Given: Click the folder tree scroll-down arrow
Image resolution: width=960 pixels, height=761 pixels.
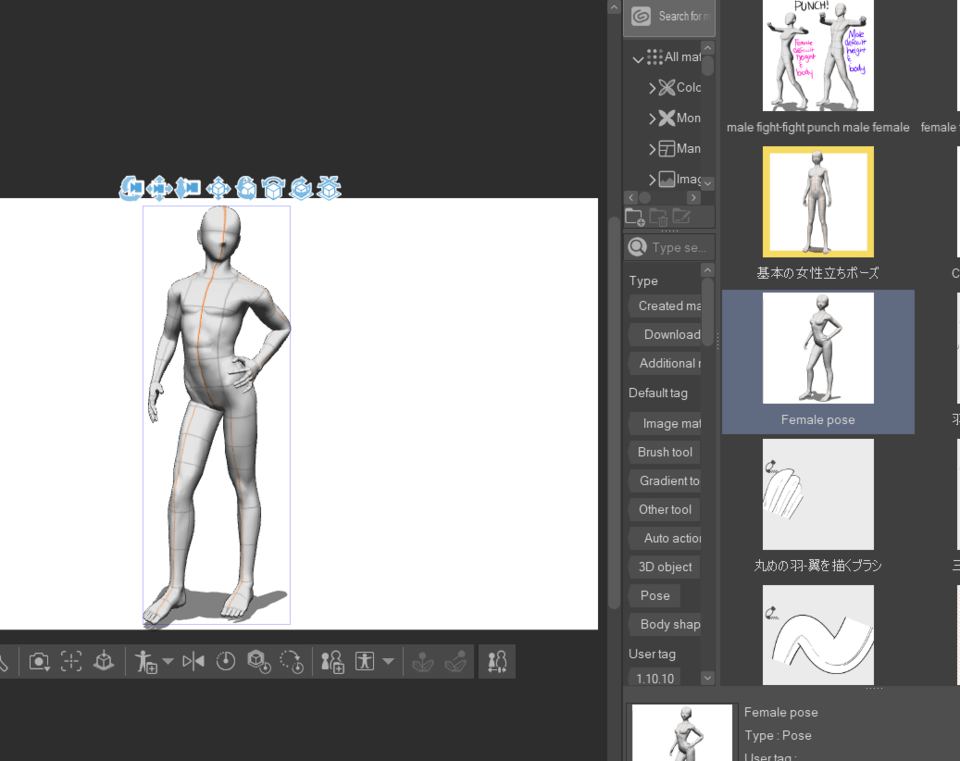Looking at the screenshot, I should pos(708,183).
